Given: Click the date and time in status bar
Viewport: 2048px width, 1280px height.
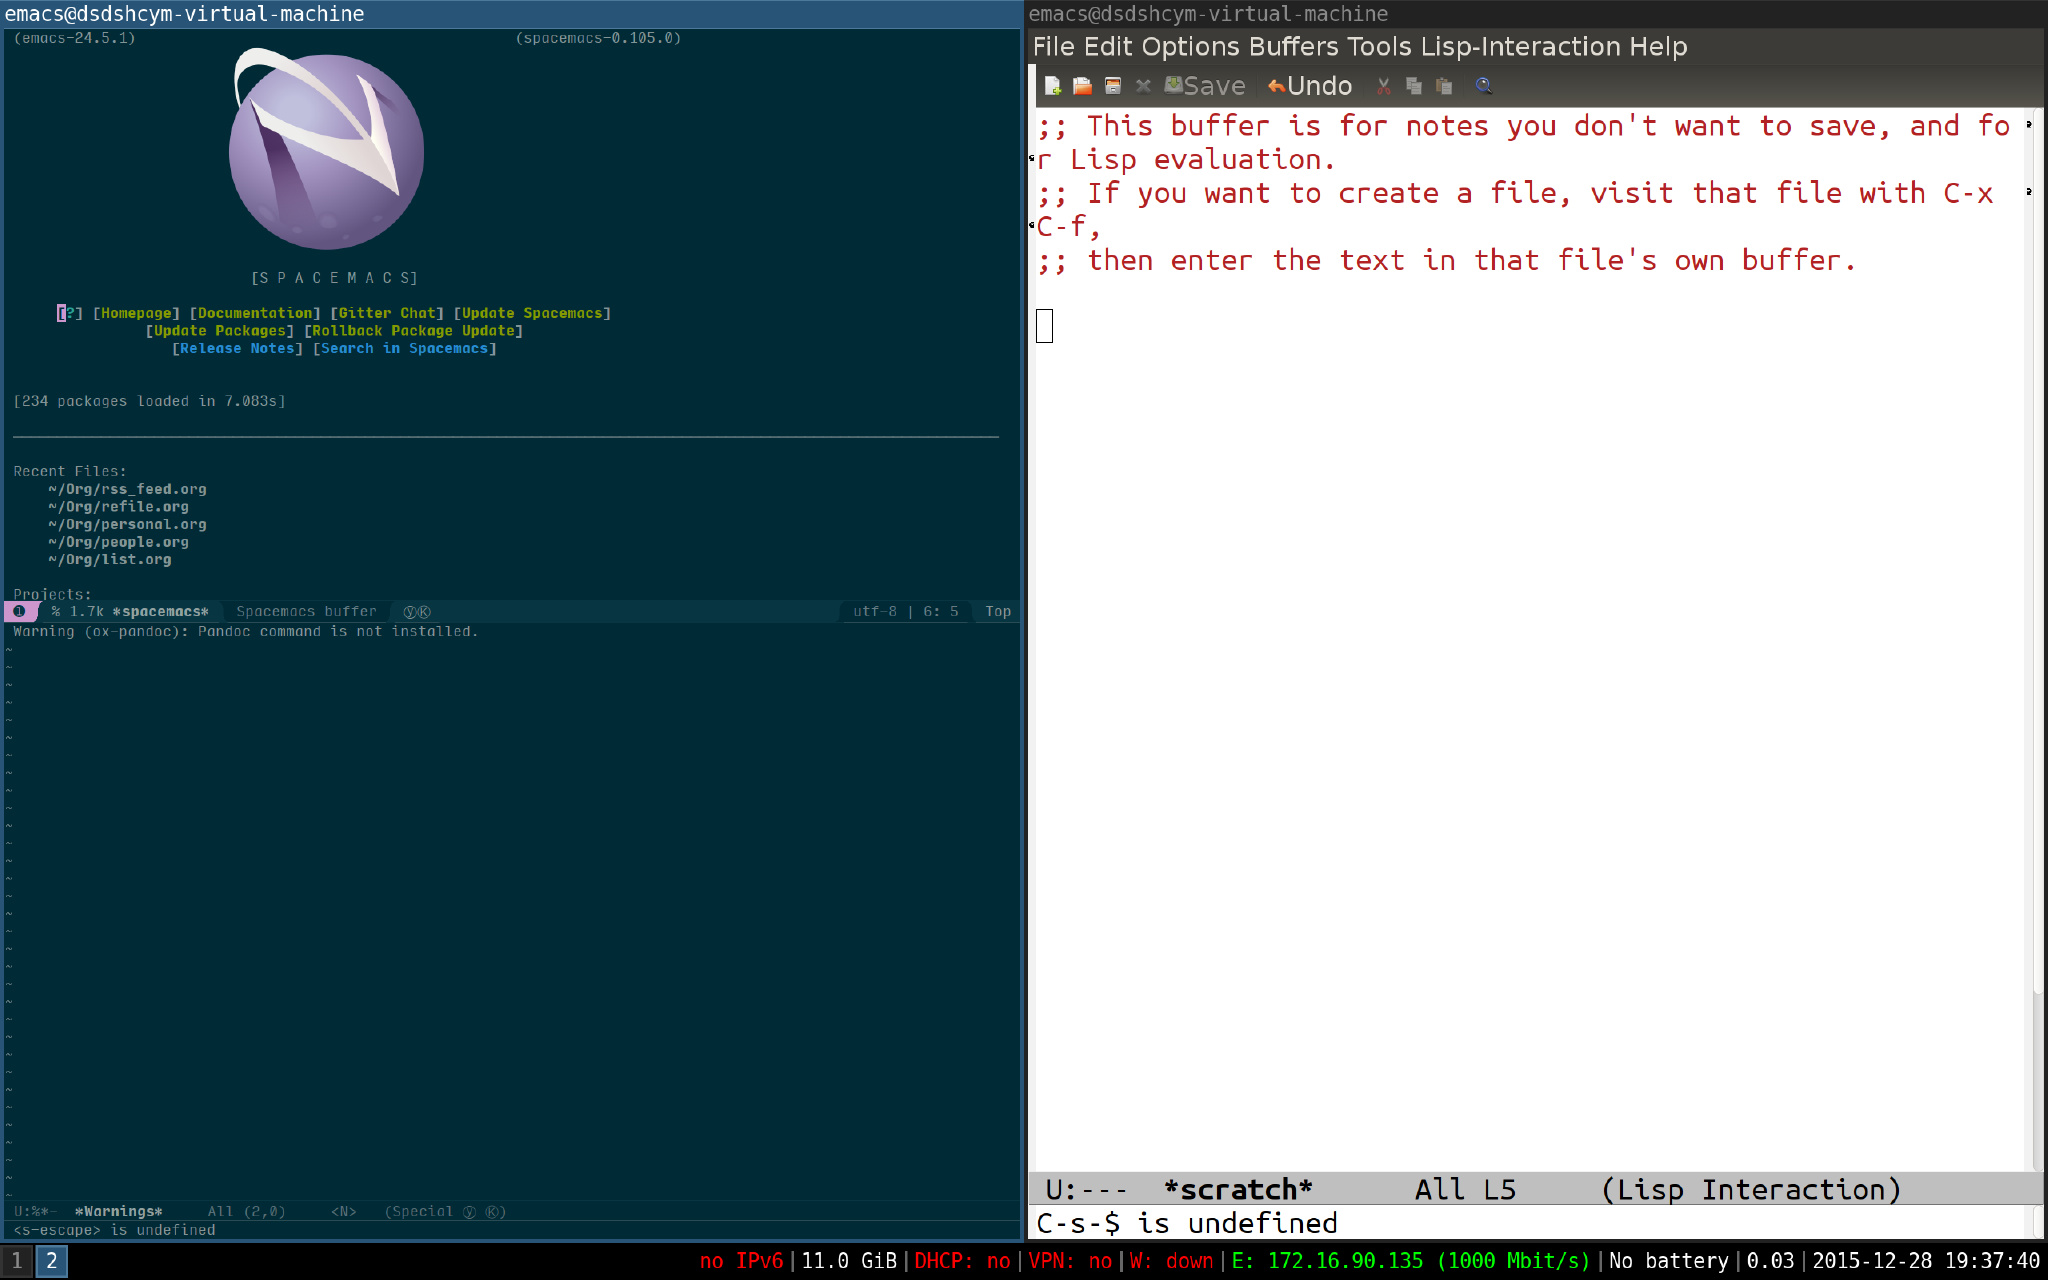Looking at the screenshot, I should click(x=1926, y=1261).
